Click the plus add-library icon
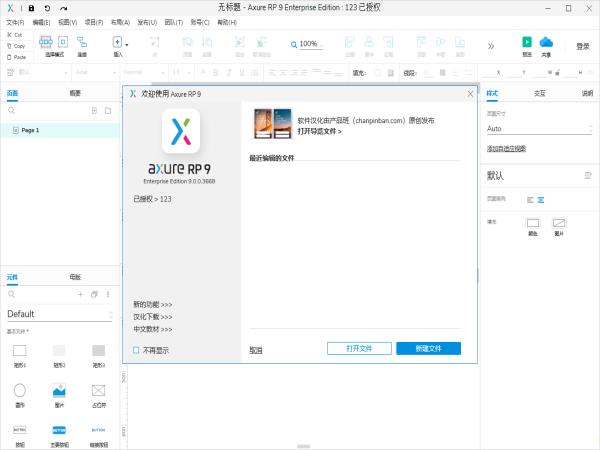The image size is (600, 450). pyautogui.click(x=80, y=294)
